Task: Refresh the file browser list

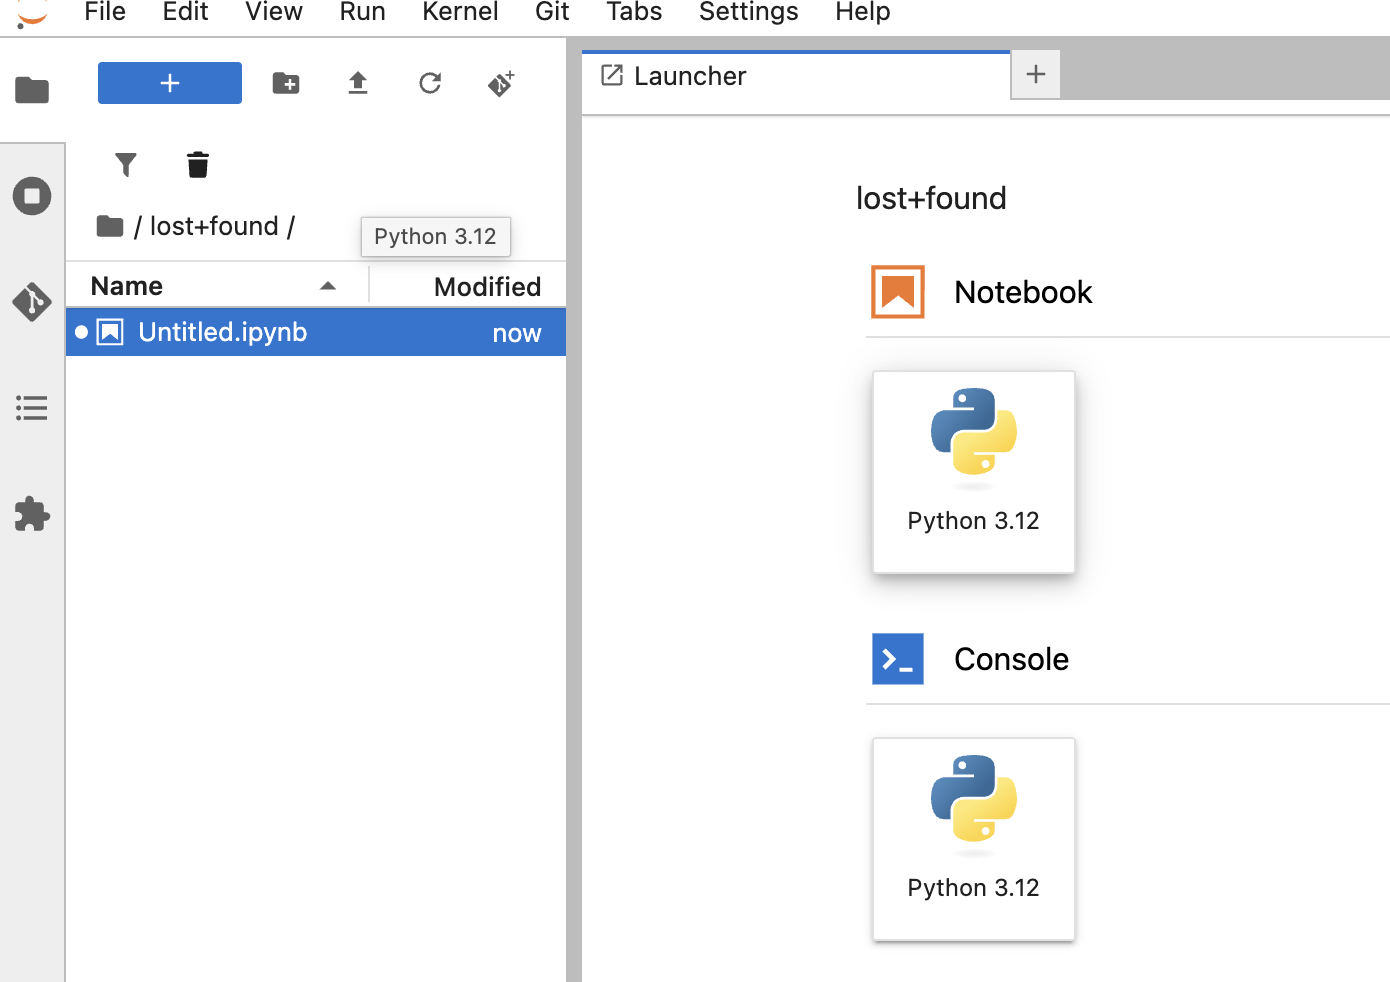Action: click(430, 83)
